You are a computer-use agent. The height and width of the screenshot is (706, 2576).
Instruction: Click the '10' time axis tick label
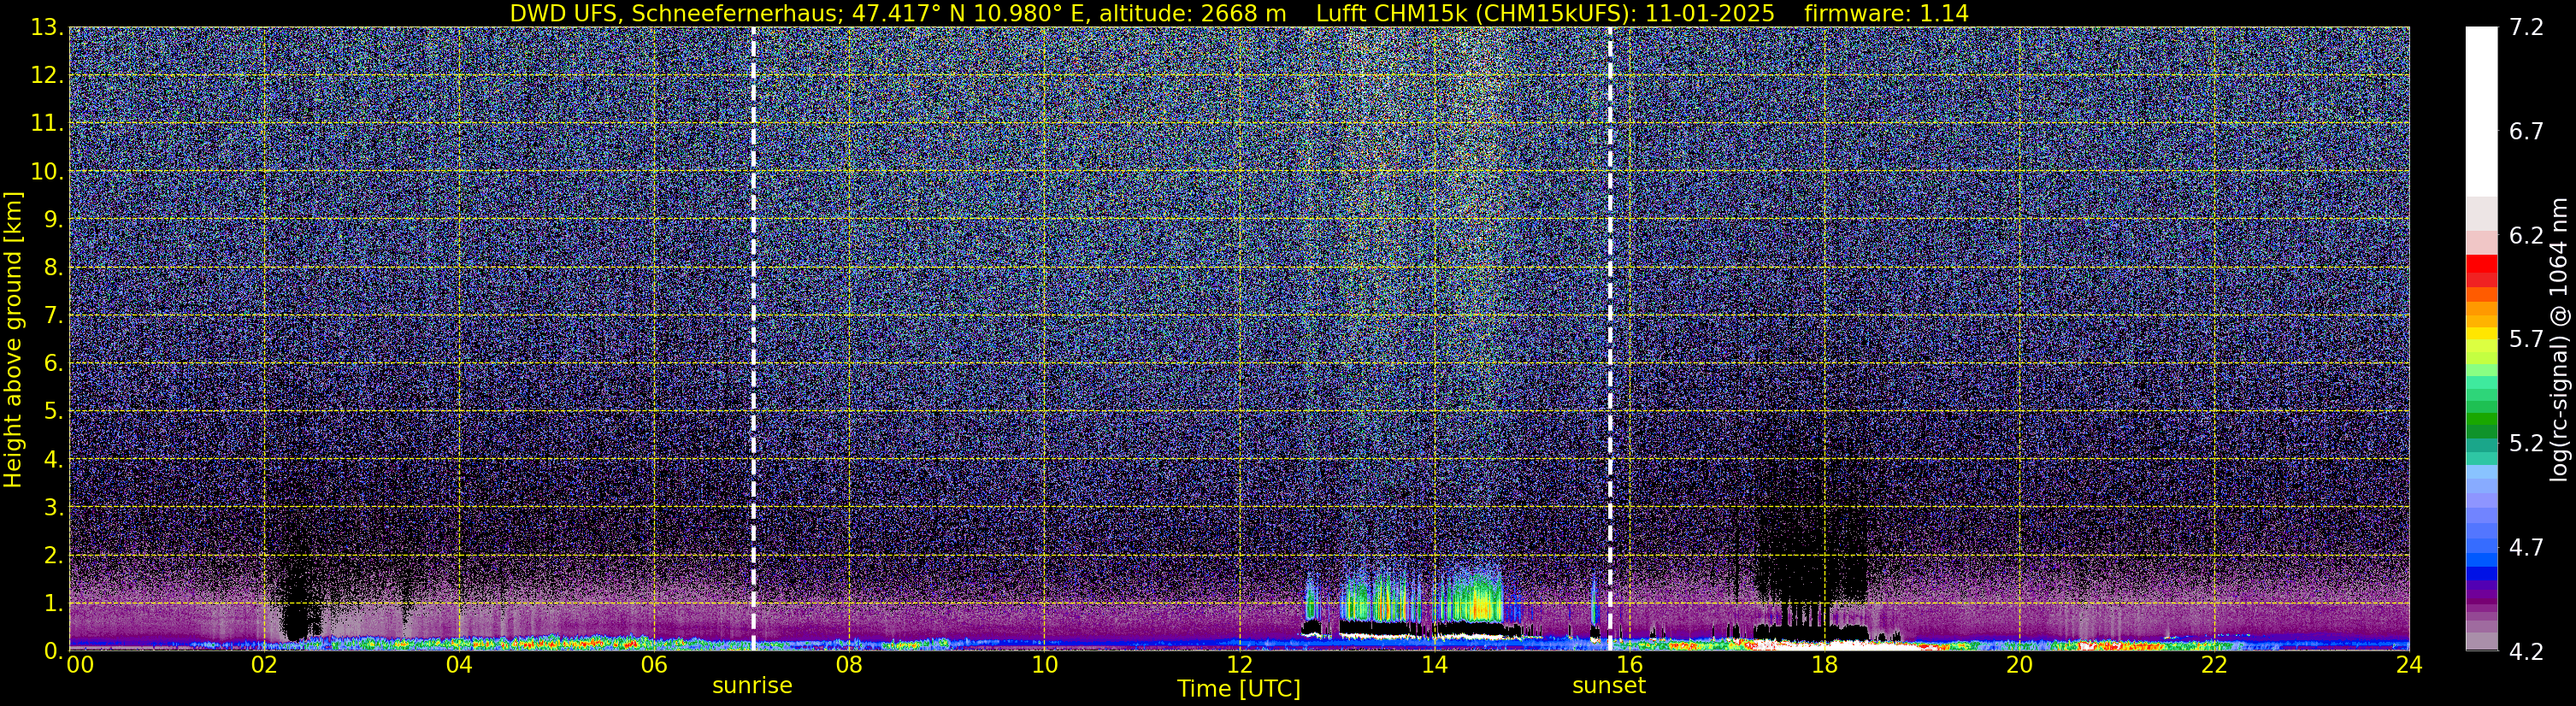pos(1044,665)
